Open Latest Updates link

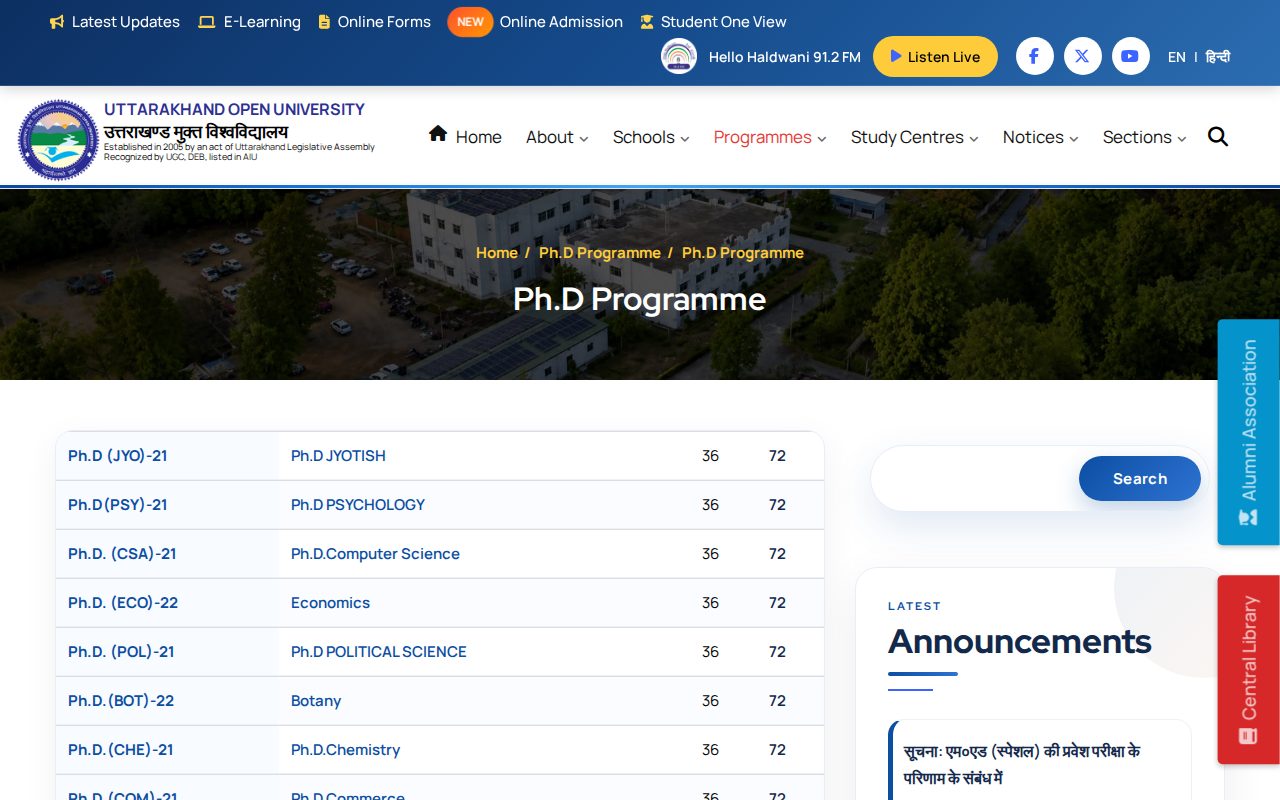tap(115, 22)
